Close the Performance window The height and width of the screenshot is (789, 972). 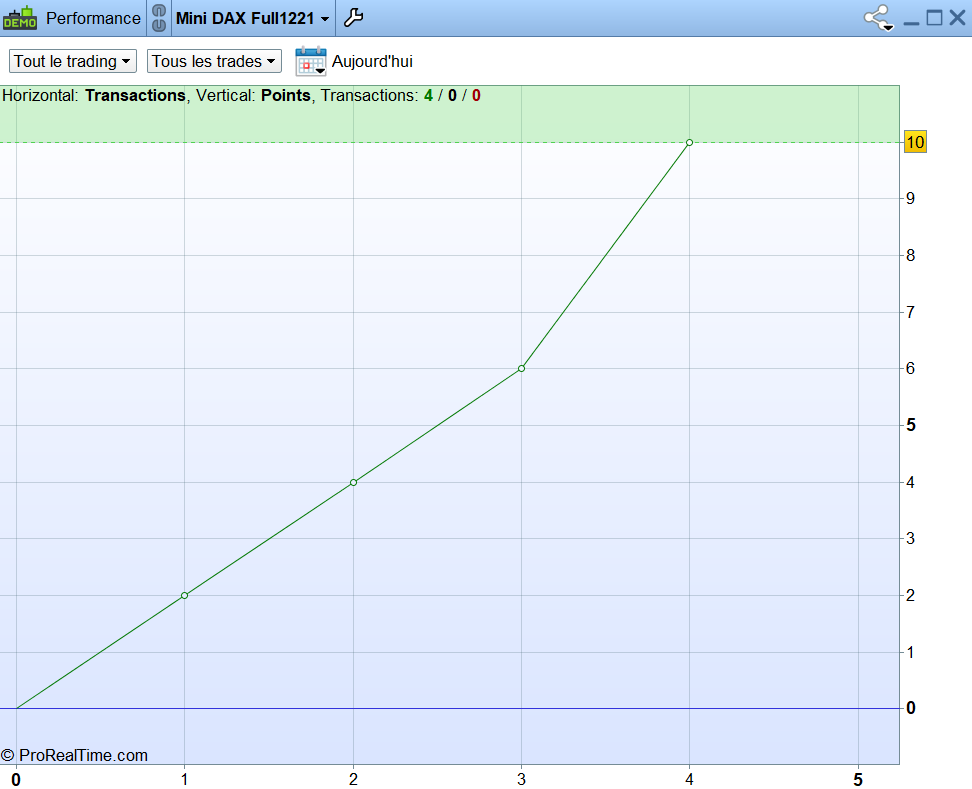[958, 18]
